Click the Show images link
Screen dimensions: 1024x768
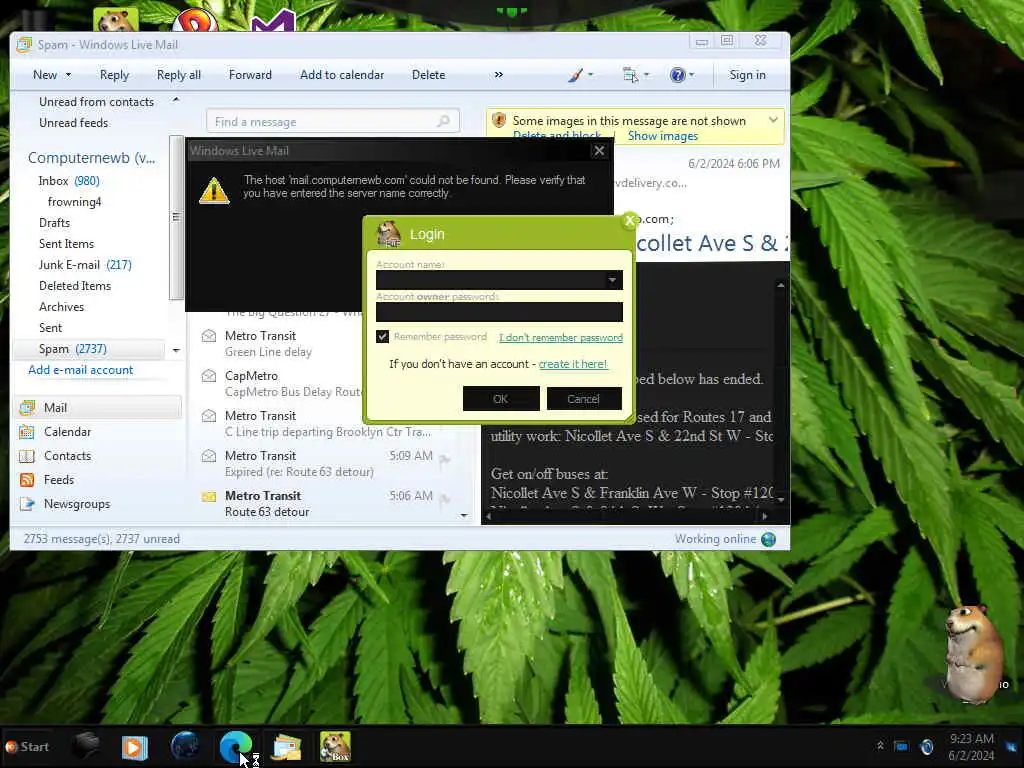[663, 136]
